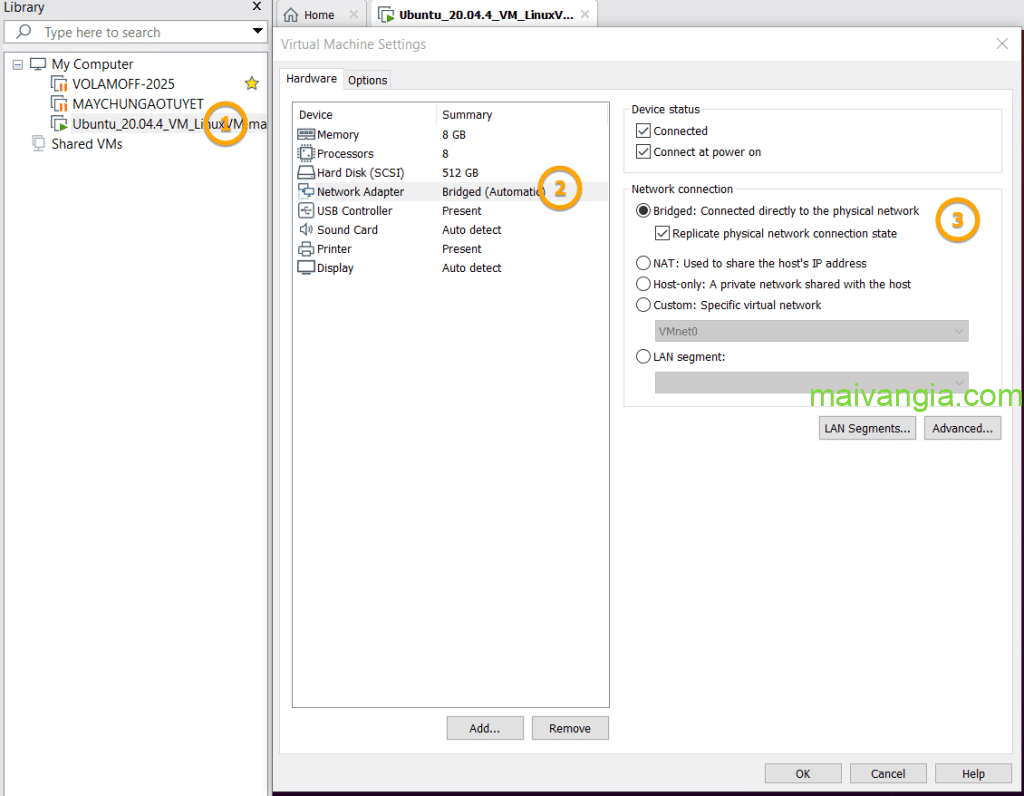Open the VMnet0 custom network dropdown
Image resolution: width=1024 pixels, height=796 pixels.
811,331
